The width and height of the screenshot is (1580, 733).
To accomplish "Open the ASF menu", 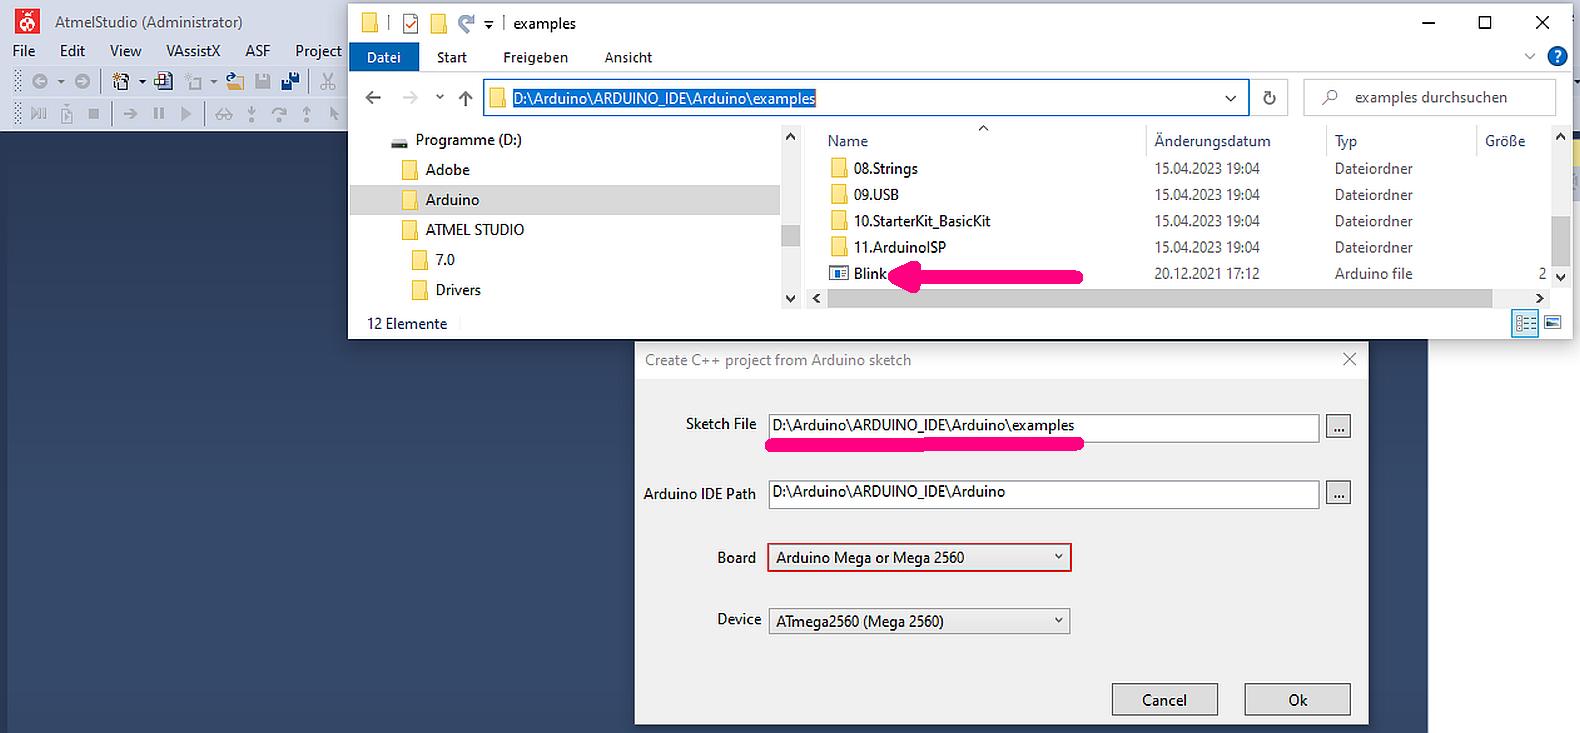I will click(258, 50).
